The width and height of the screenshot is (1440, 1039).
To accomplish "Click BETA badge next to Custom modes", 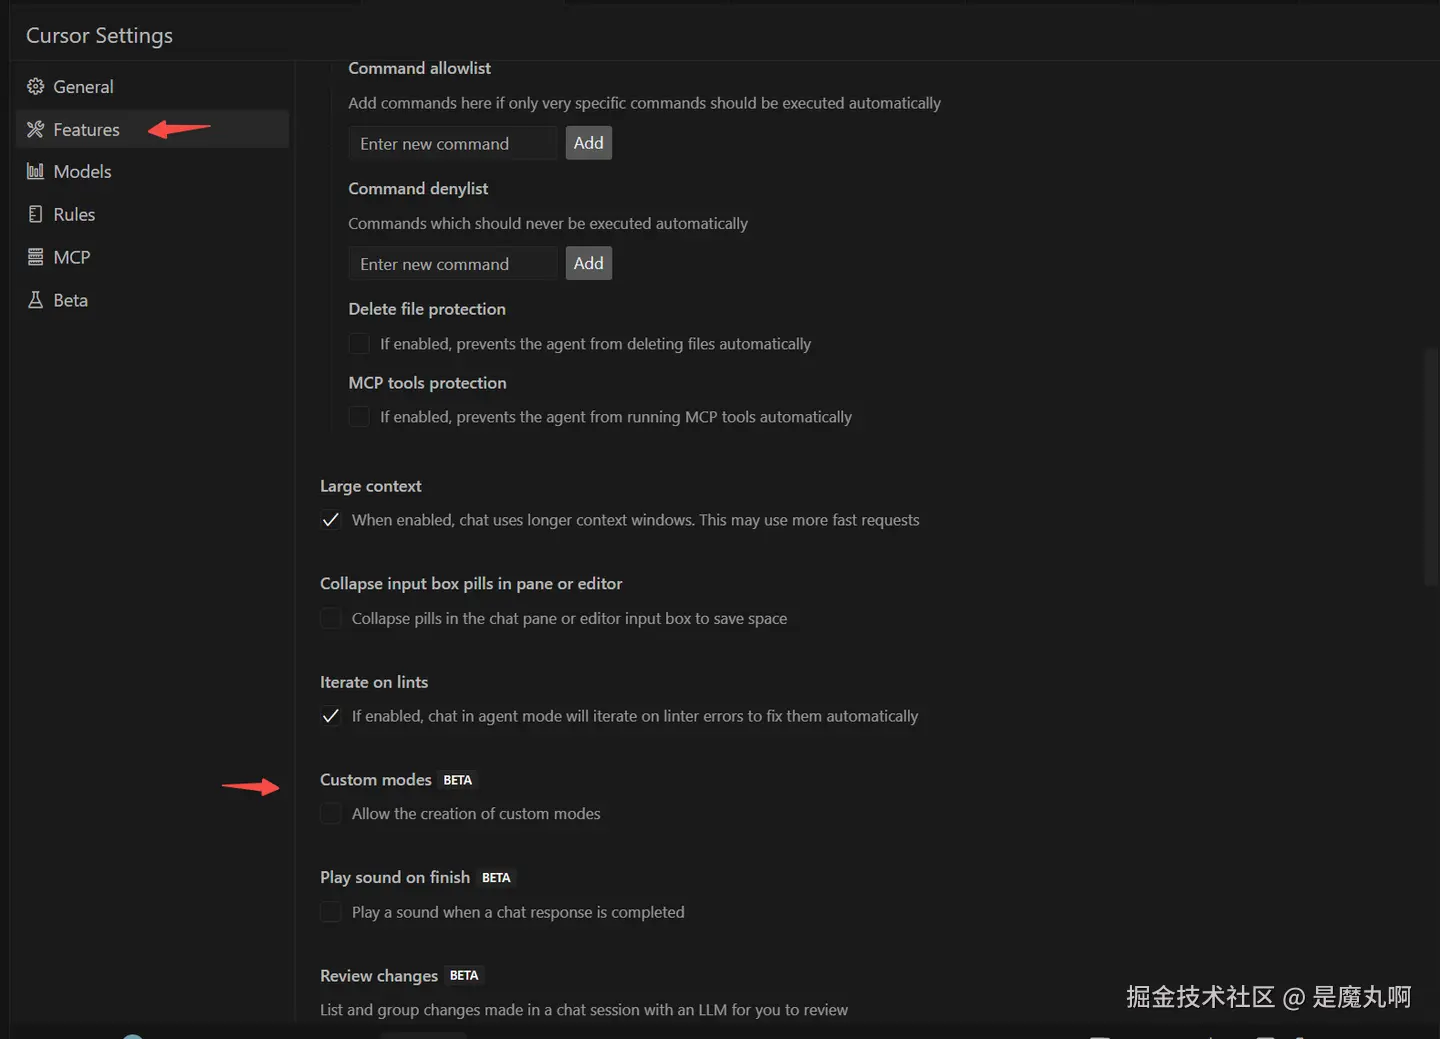I will click(x=458, y=780).
